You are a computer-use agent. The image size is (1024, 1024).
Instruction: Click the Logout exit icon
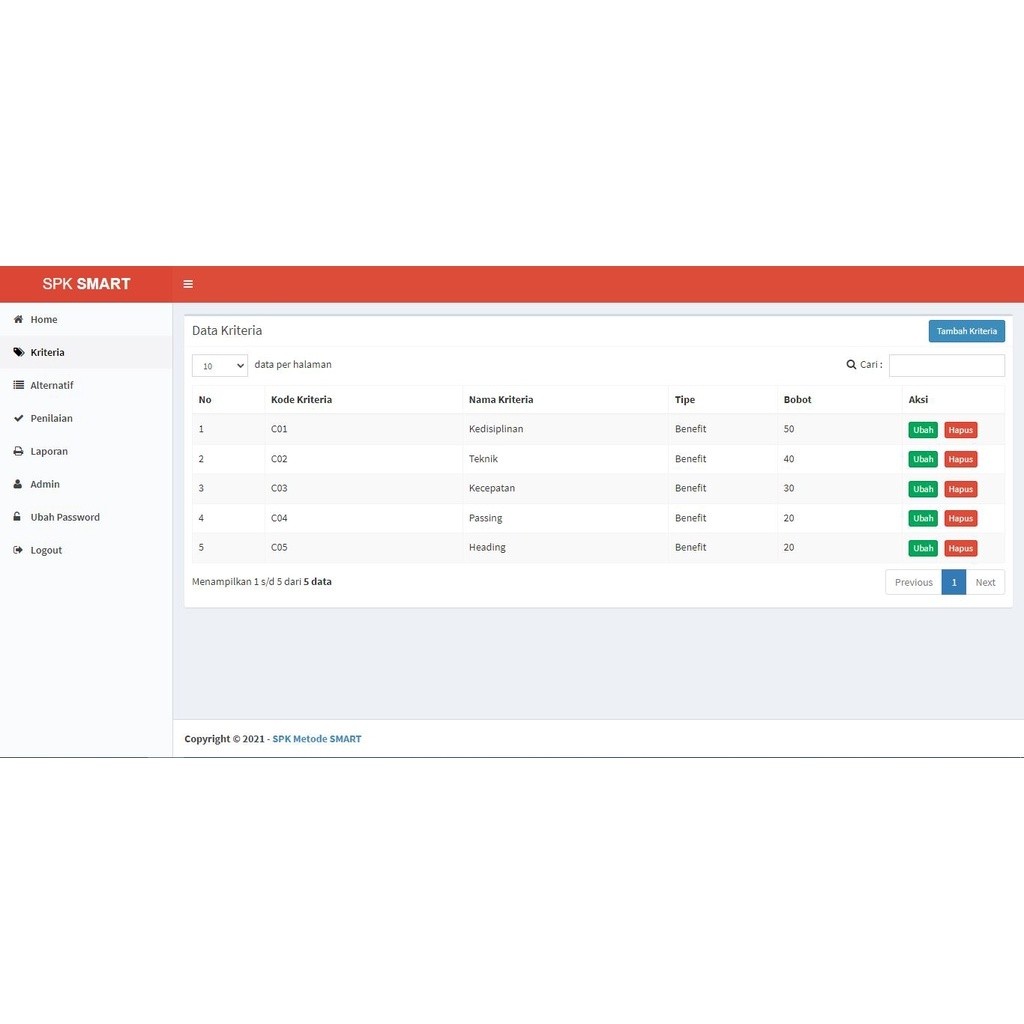[18, 551]
